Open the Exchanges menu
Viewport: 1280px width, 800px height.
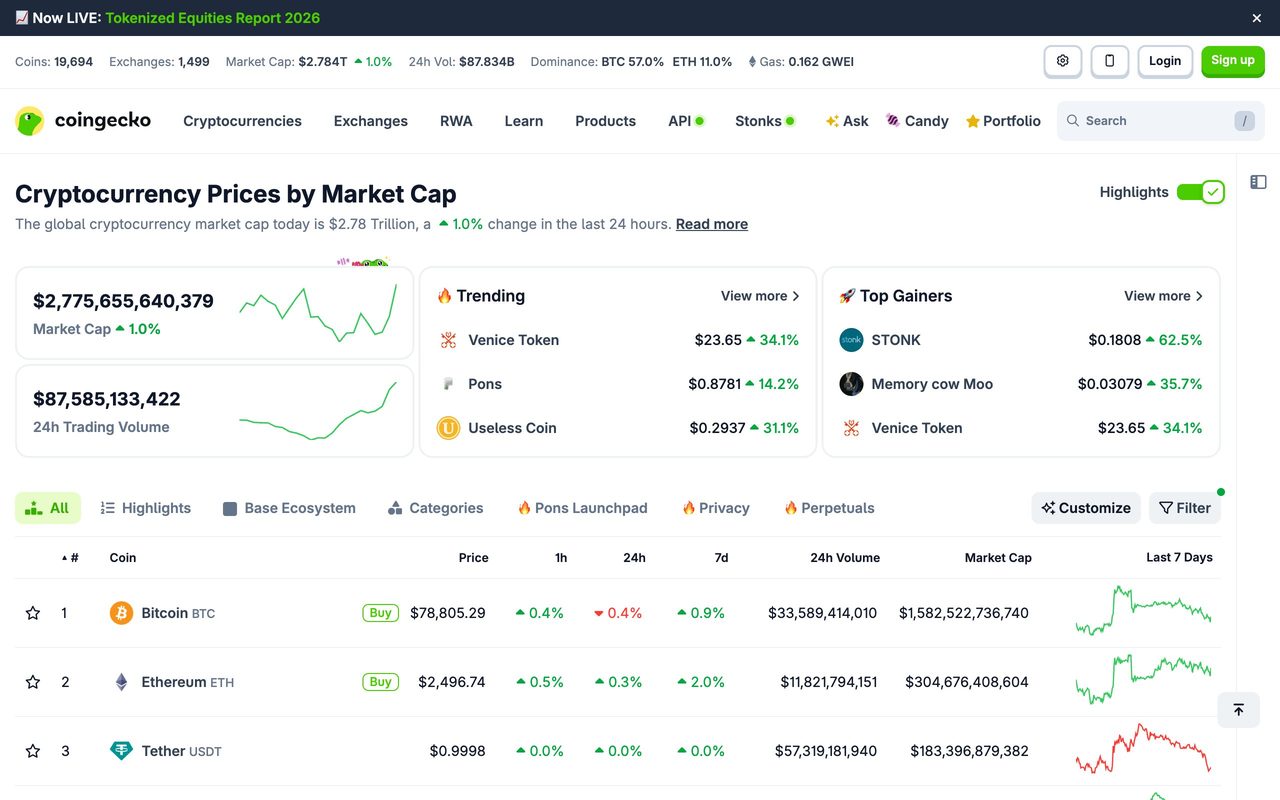coord(371,121)
